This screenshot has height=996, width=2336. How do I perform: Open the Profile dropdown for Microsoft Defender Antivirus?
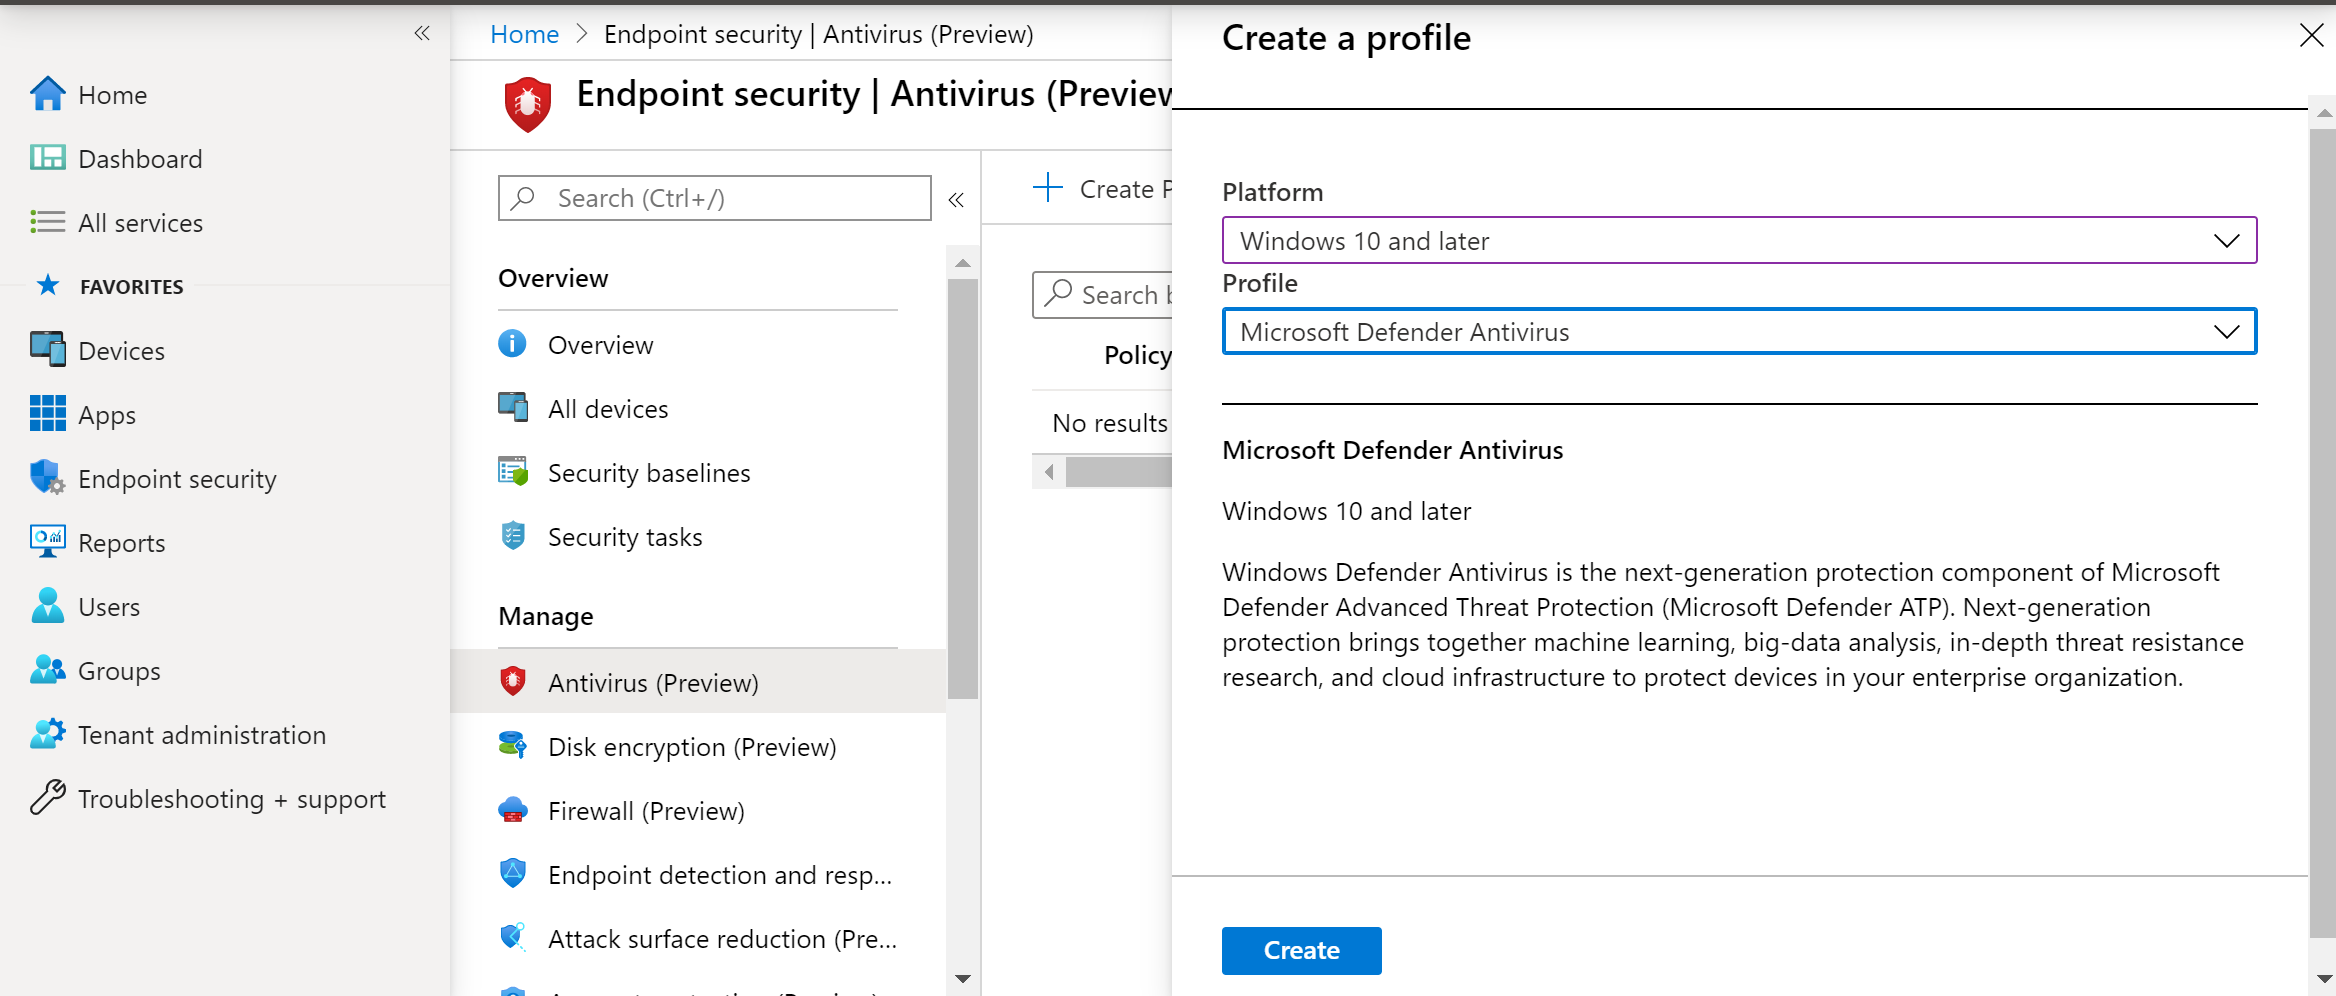click(x=1738, y=332)
